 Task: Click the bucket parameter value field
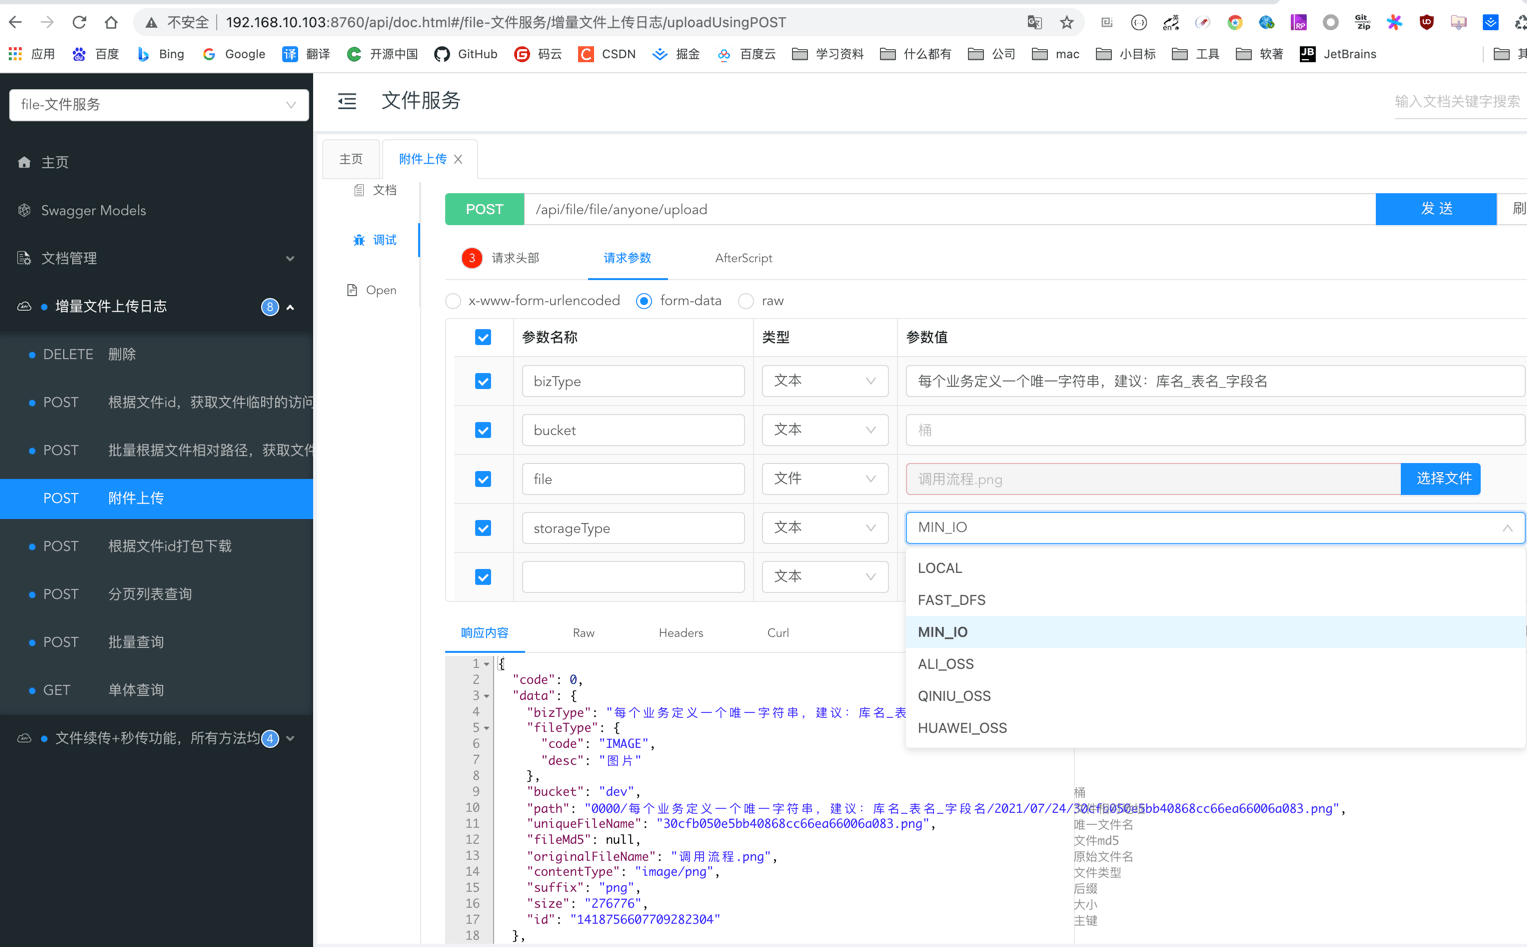click(1214, 430)
